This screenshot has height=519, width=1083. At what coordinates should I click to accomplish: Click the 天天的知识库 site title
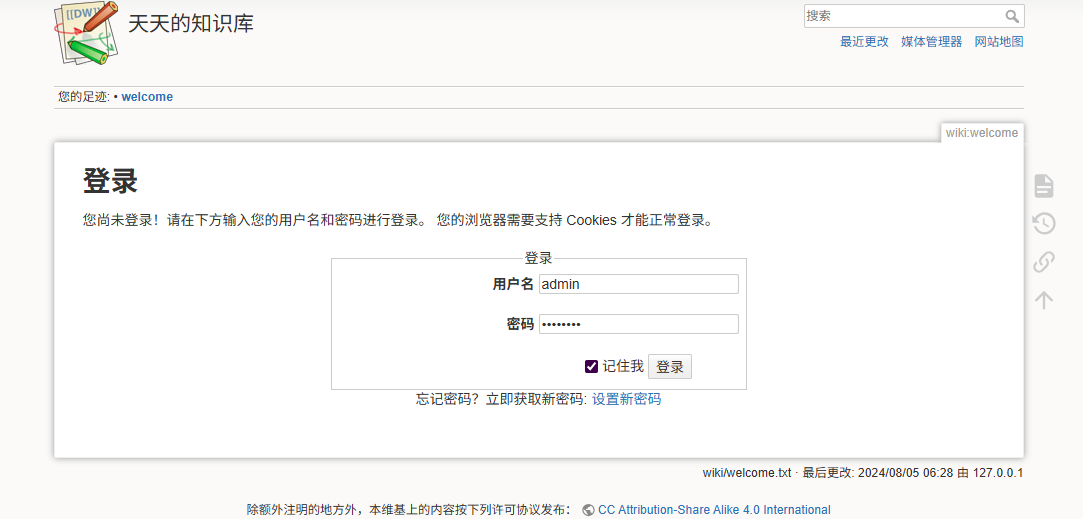(191, 23)
